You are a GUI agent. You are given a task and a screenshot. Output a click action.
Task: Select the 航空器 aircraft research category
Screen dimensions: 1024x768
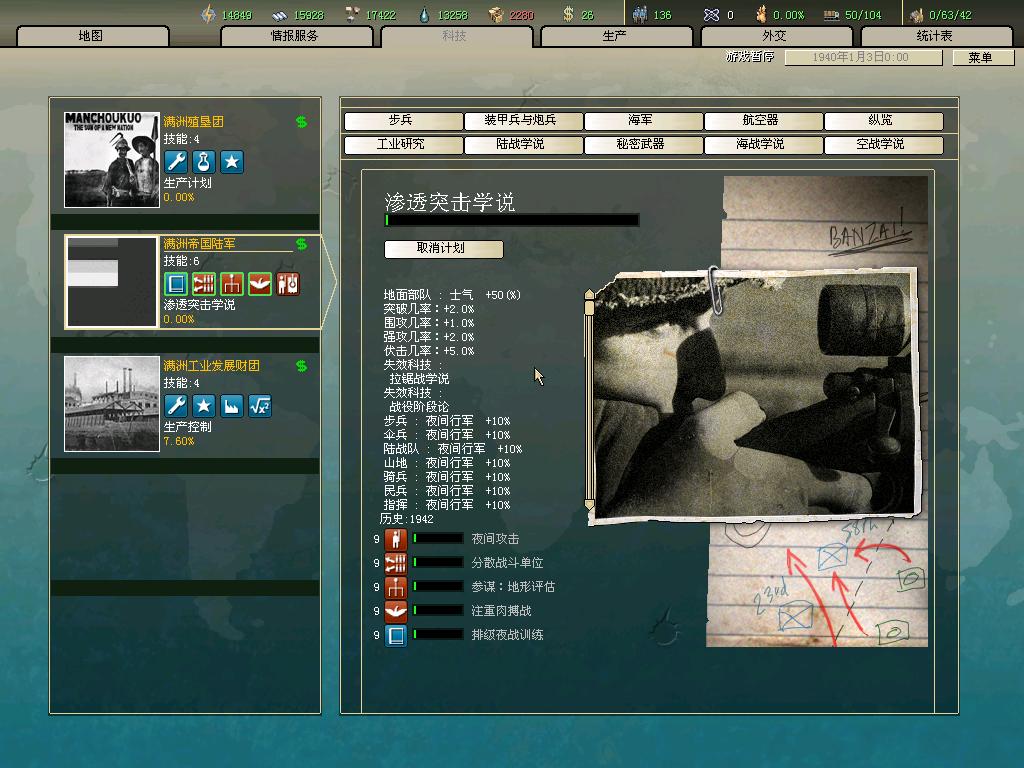763,121
